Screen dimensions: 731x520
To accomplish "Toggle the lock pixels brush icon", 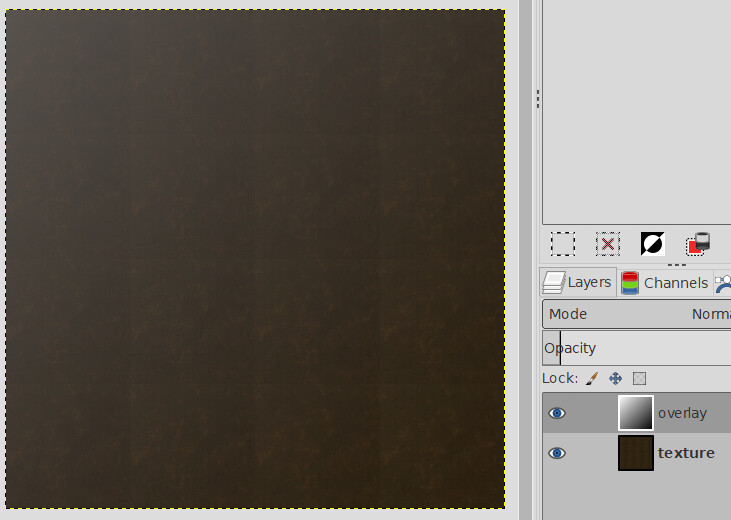I will pos(591,379).
